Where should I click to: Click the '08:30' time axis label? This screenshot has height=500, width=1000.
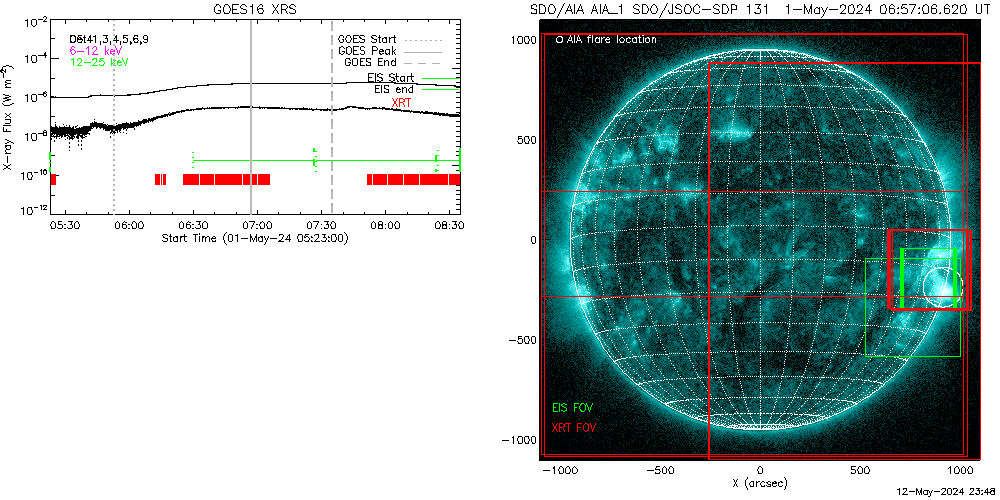450,226
